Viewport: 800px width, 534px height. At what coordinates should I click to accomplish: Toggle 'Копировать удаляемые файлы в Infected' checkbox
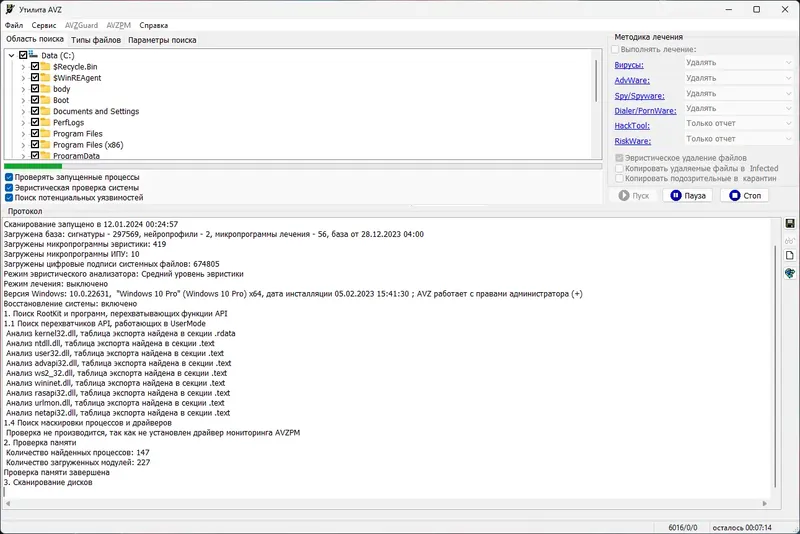pos(619,168)
